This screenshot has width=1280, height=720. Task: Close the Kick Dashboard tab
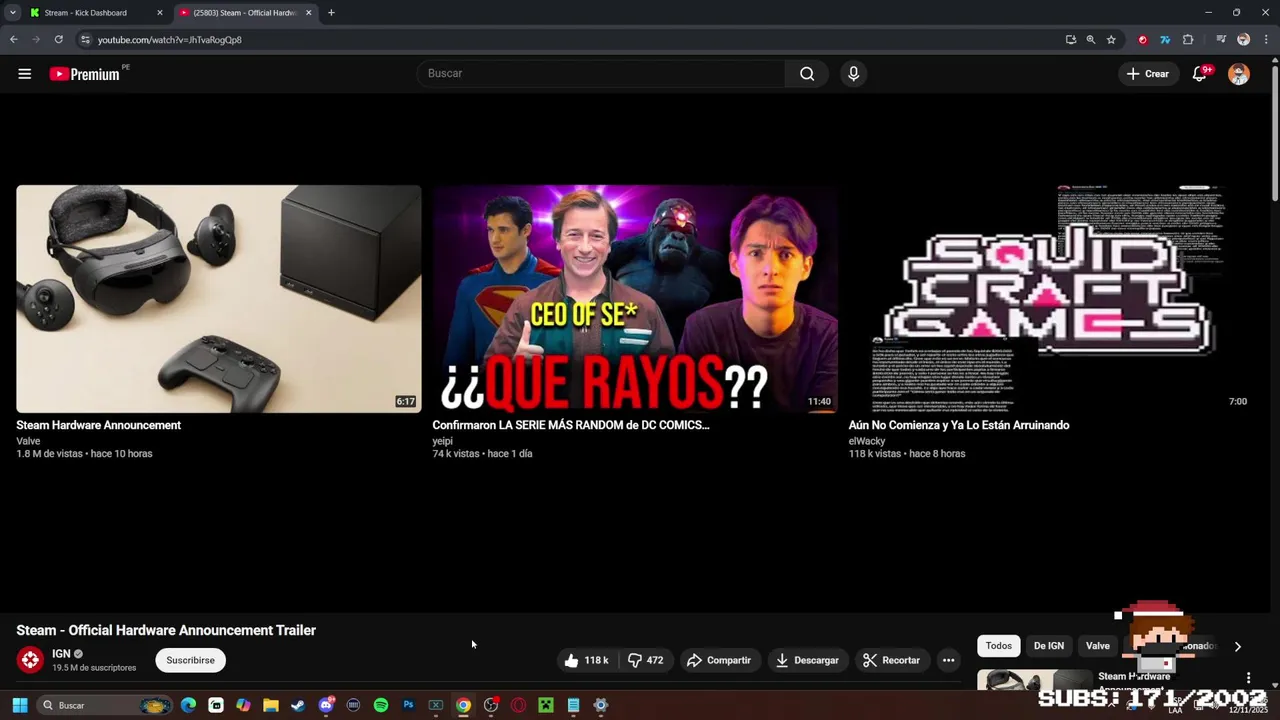pyautogui.click(x=159, y=13)
